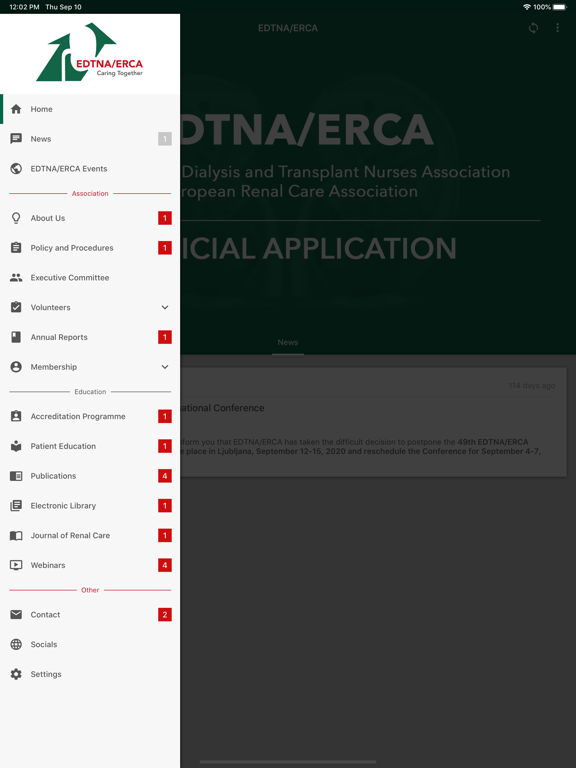Image resolution: width=576 pixels, height=768 pixels.
Task: Click the Journal of Renal Care book icon
Action: pos(16,535)
